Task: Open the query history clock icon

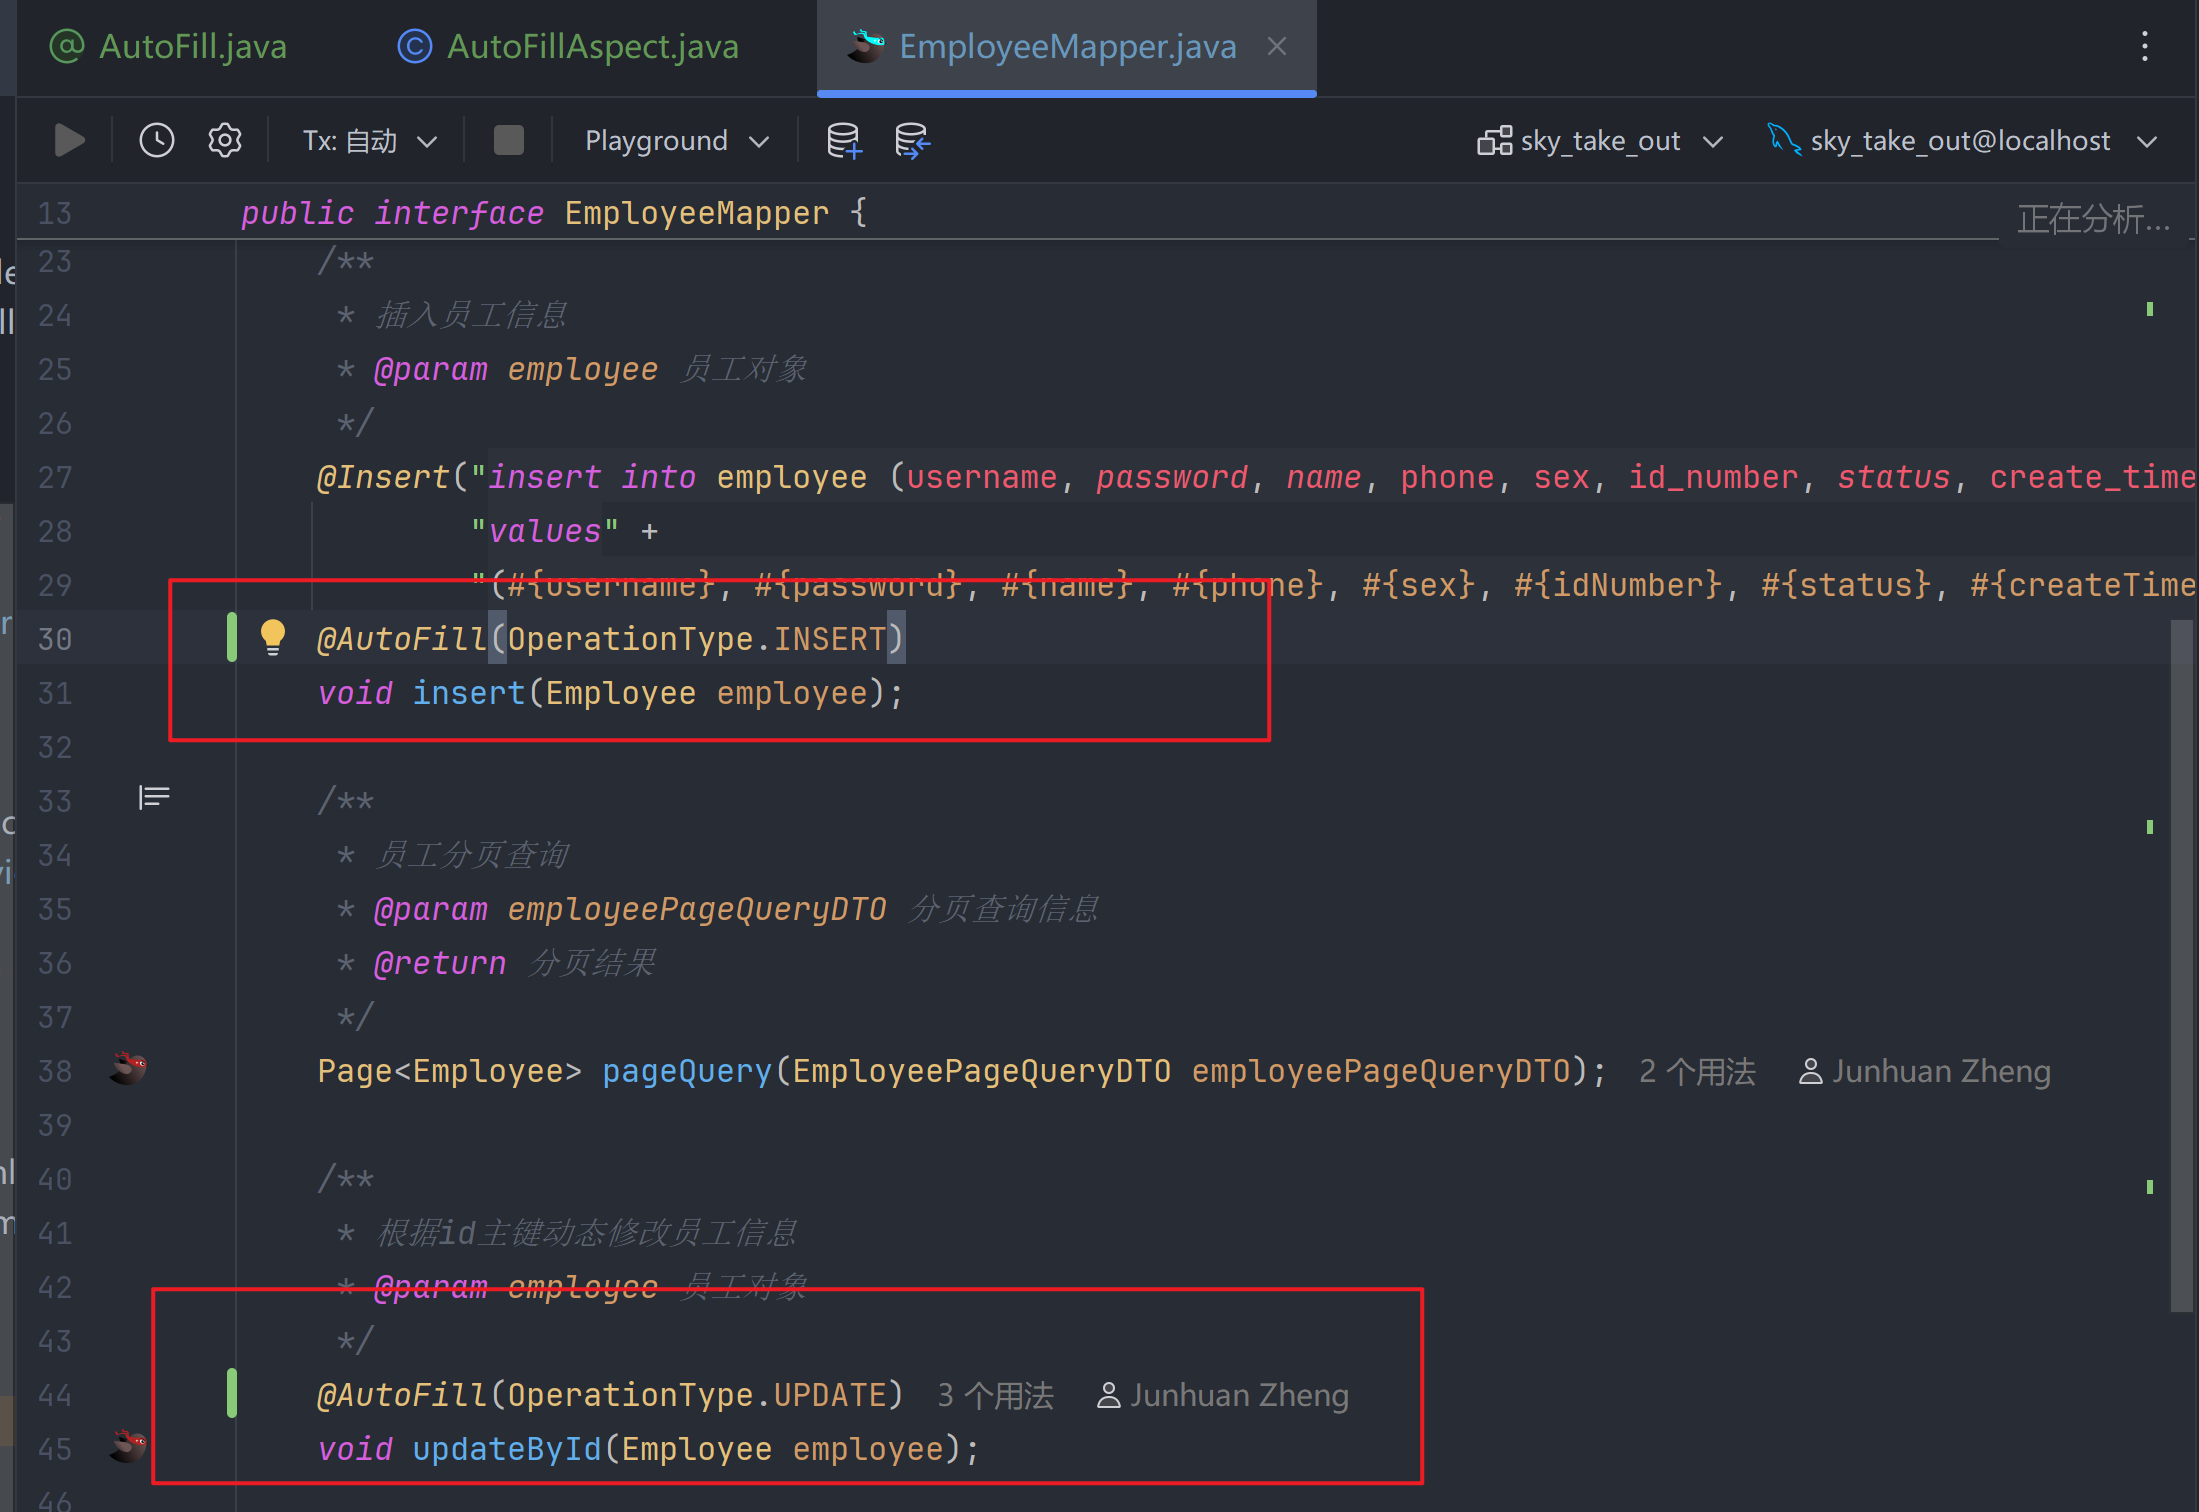Action: (x=157, y=141)
